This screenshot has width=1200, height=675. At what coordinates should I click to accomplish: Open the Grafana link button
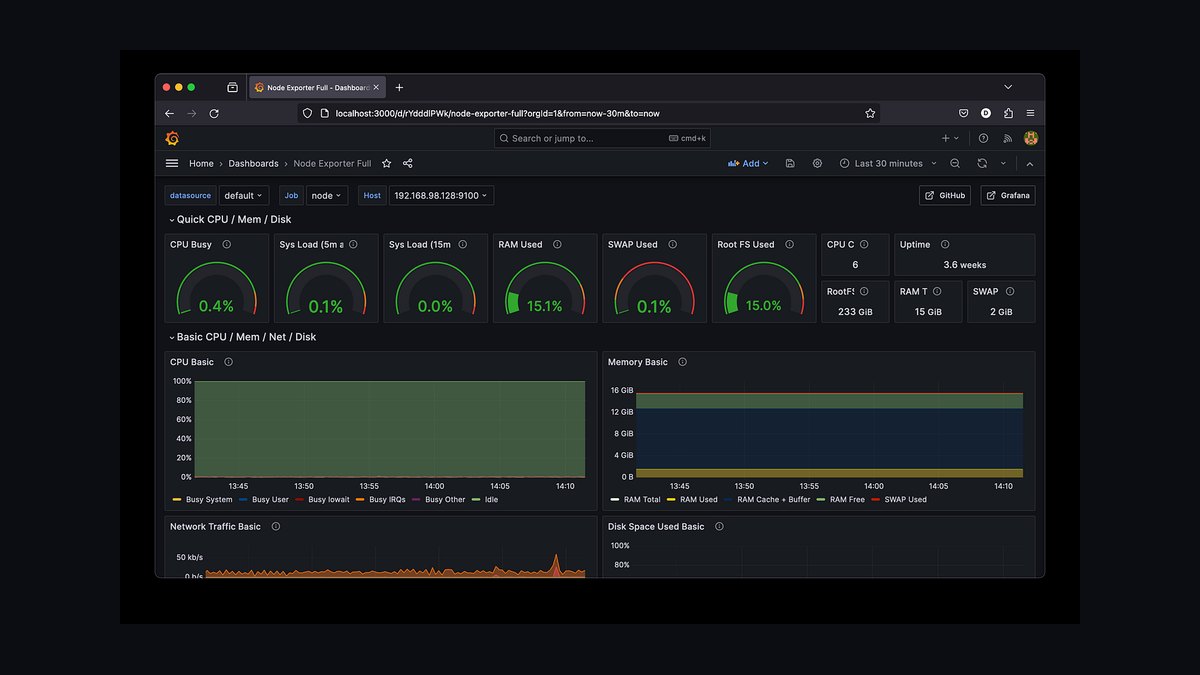coord(1008,195)
